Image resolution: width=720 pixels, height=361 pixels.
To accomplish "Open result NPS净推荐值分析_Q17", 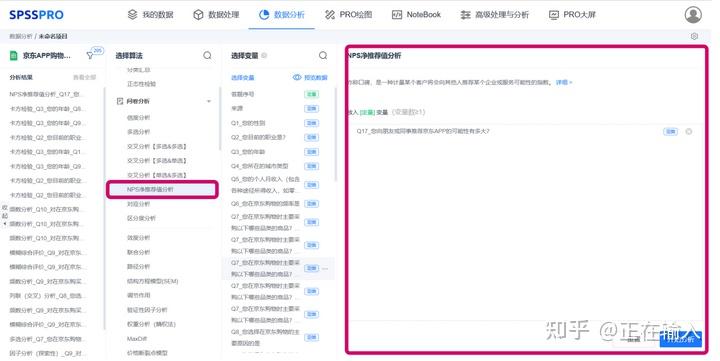I will tap(46, 94).
